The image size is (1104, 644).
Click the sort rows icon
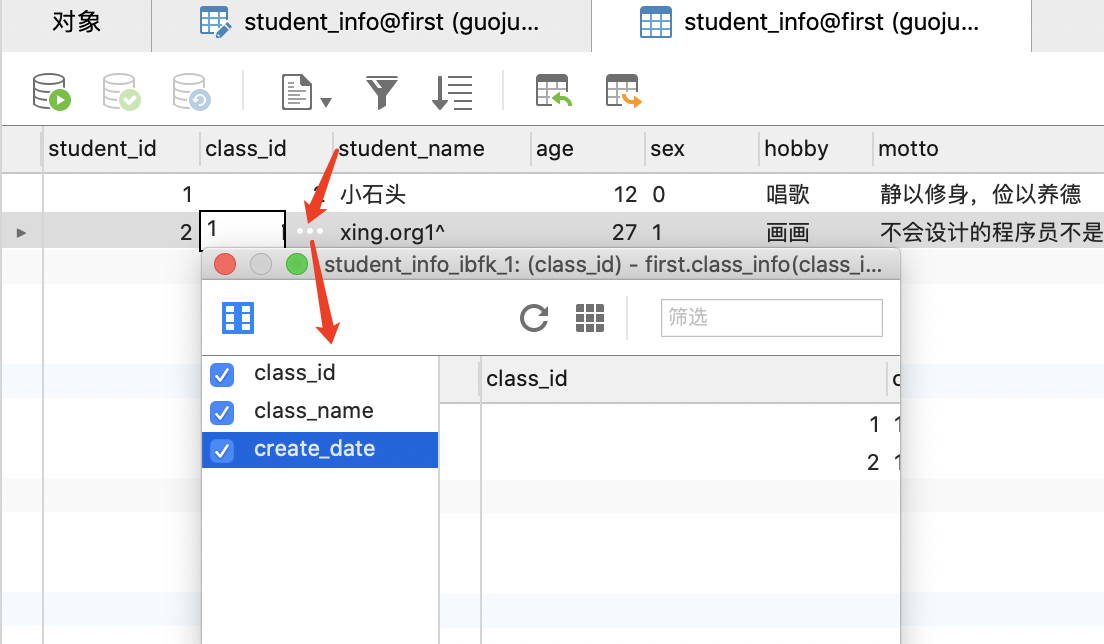[x=452, y=93]
